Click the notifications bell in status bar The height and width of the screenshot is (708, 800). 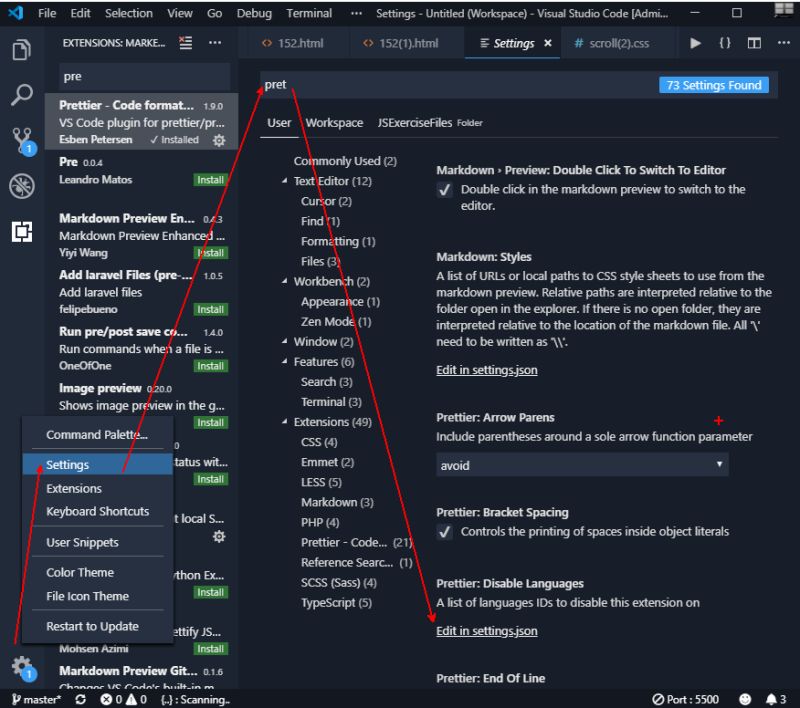(x=773, y=700)
